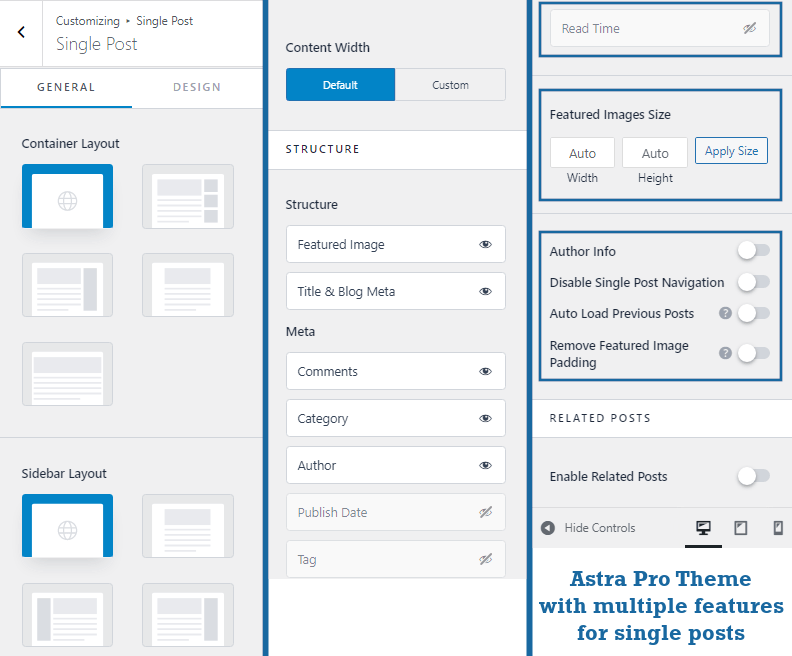Image resolution: width=792 pixels, height=656 pixels.
Task: Toggle Remove Featured Image Padding
Action: tap(754, 353)
